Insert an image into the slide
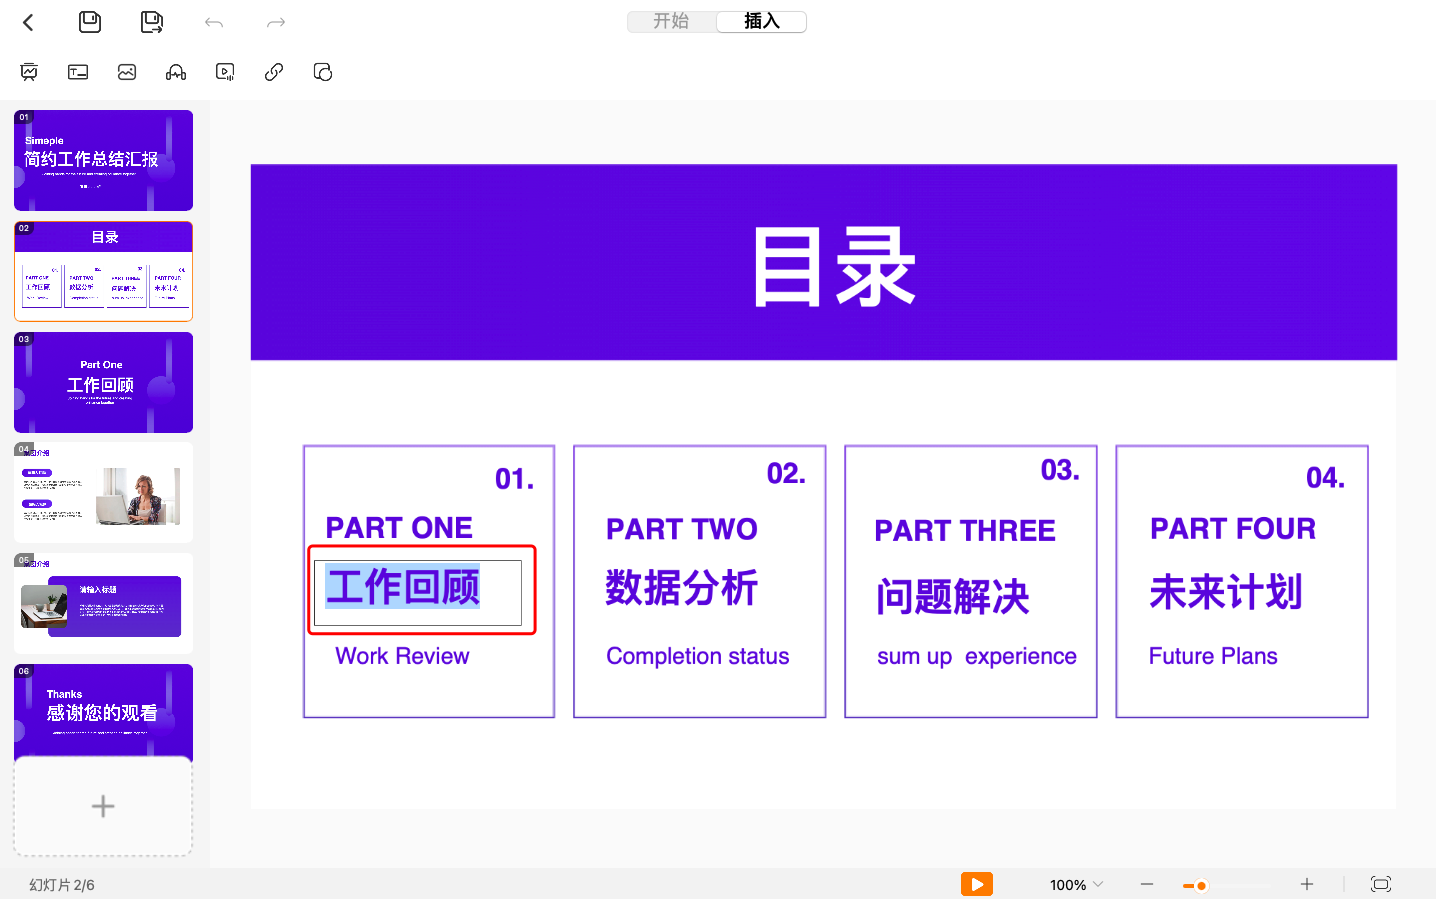Screen dimensions: 1436x899 click(126, 71)
